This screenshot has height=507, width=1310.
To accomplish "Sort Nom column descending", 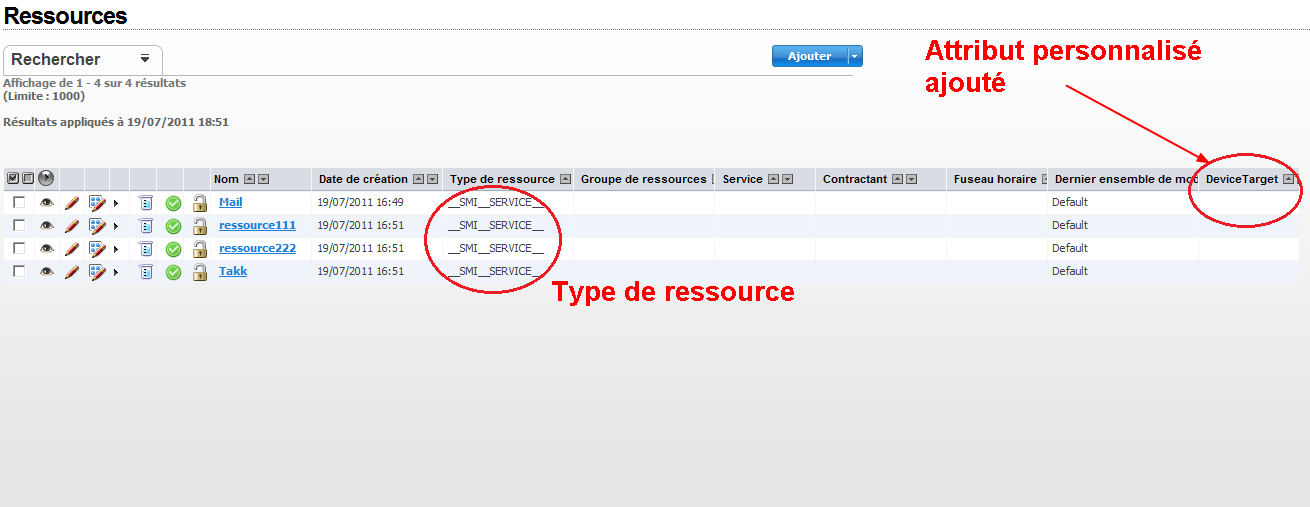I will pos(263,180).
